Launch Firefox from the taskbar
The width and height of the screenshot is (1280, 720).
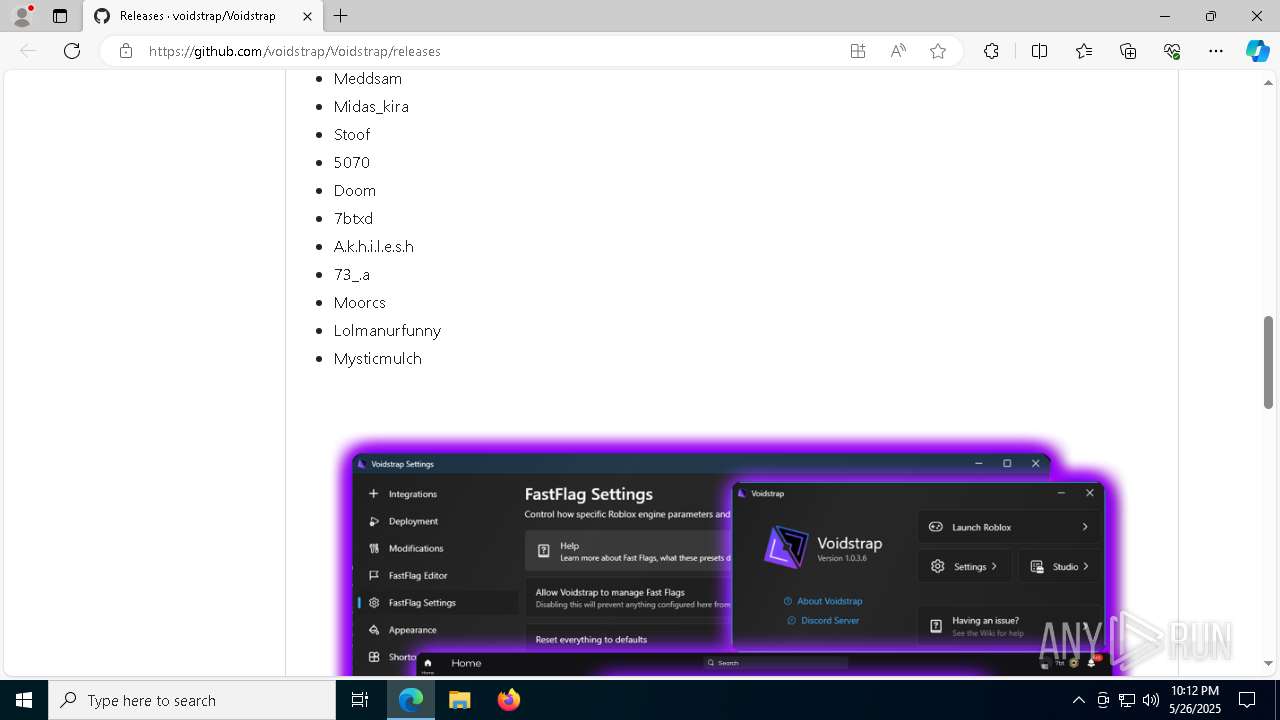click(508, 700)
